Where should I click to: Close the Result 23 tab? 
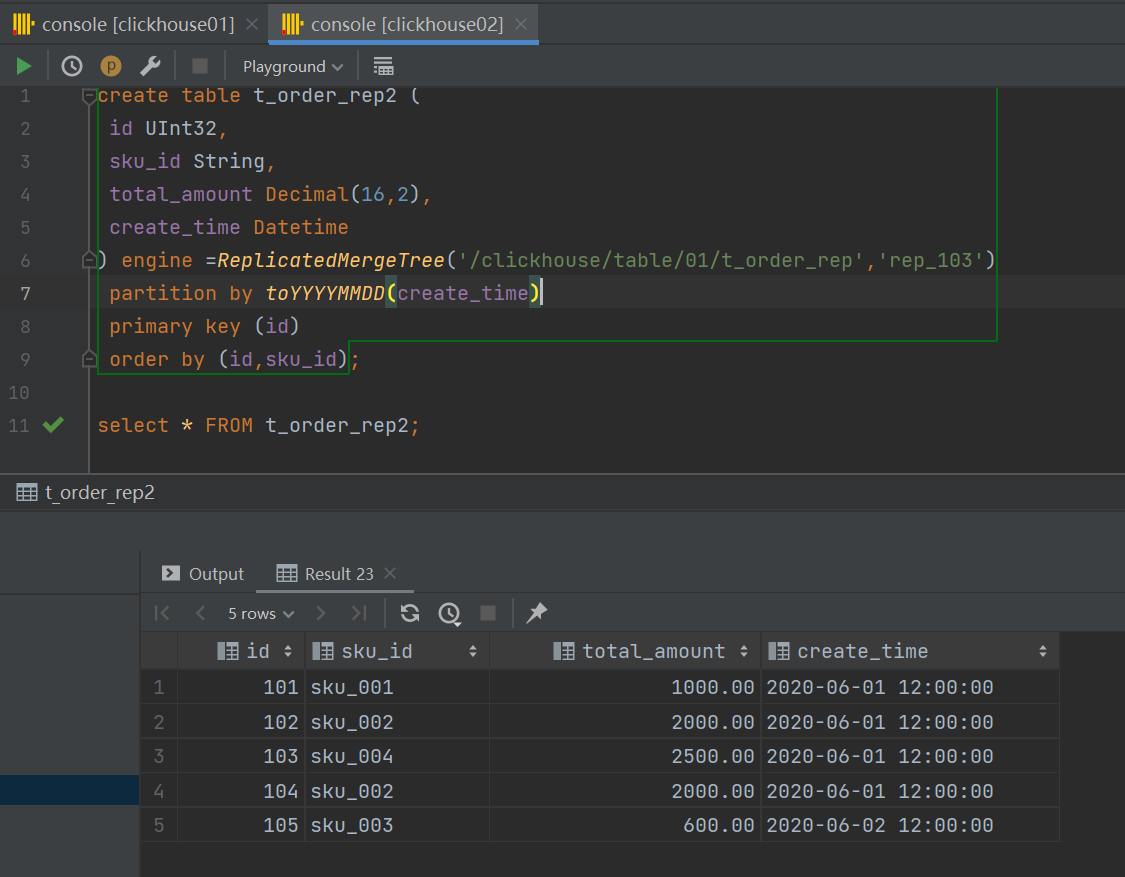390,573
